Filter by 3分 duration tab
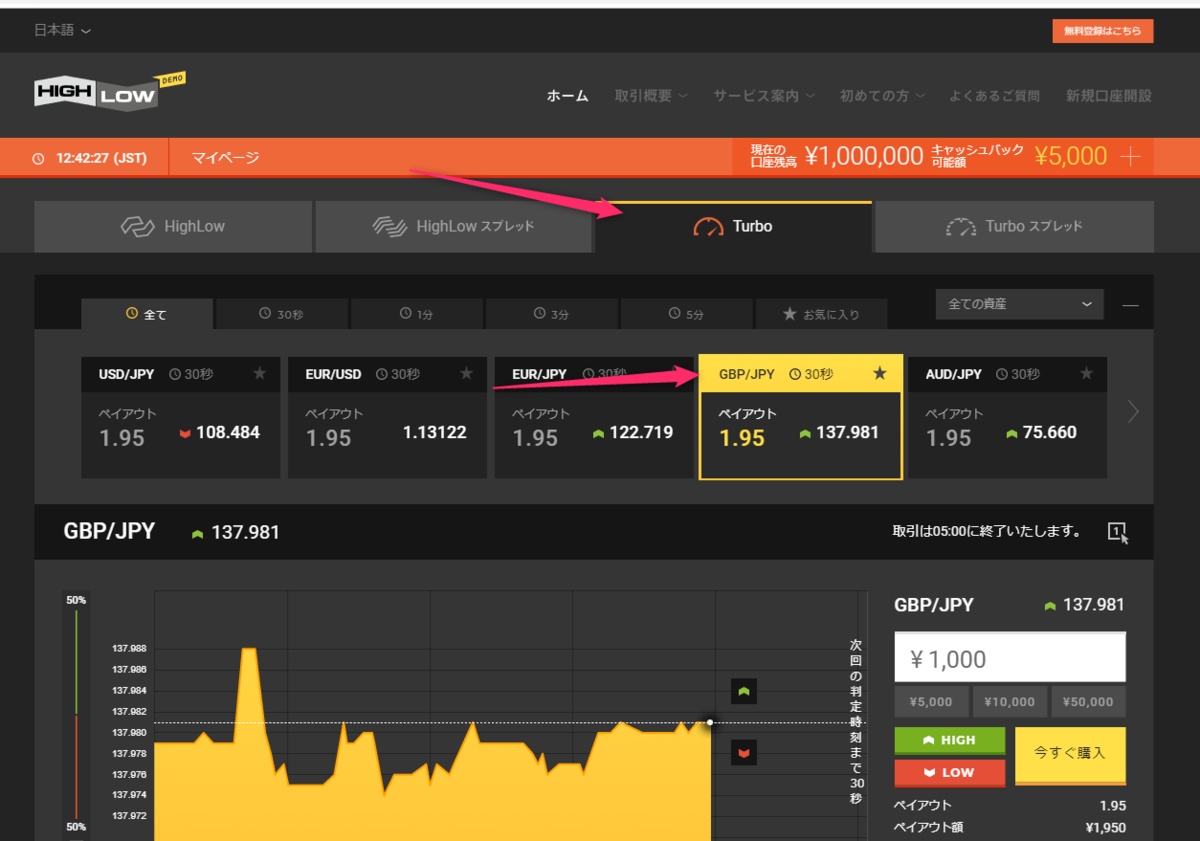Image resolution: width=1200 pixels, height=841 pixels. (x=552, y=314)
